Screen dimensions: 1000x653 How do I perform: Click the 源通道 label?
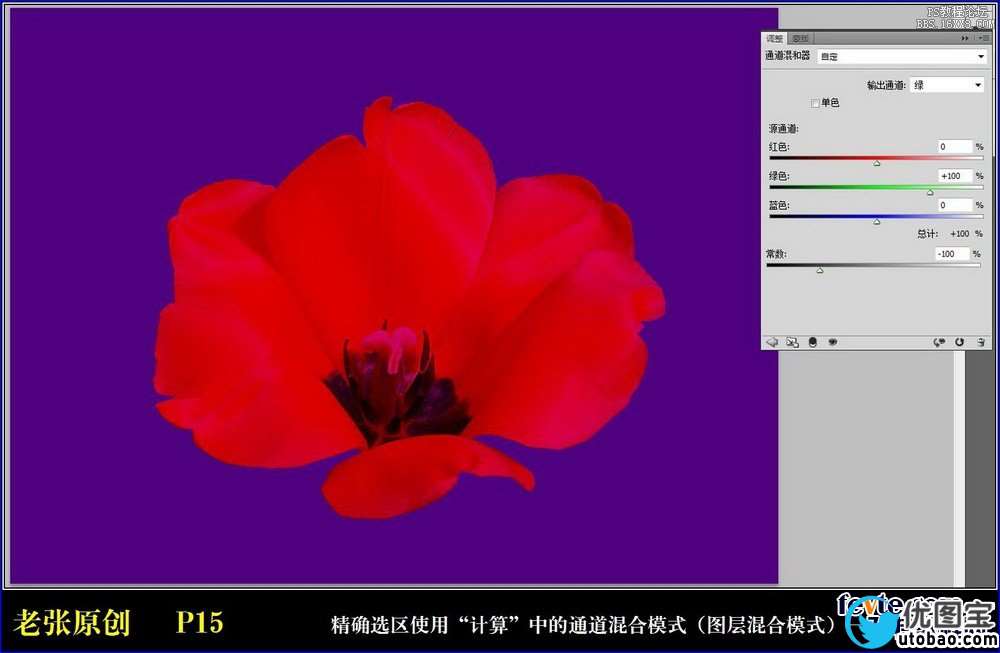click(783, 129)
